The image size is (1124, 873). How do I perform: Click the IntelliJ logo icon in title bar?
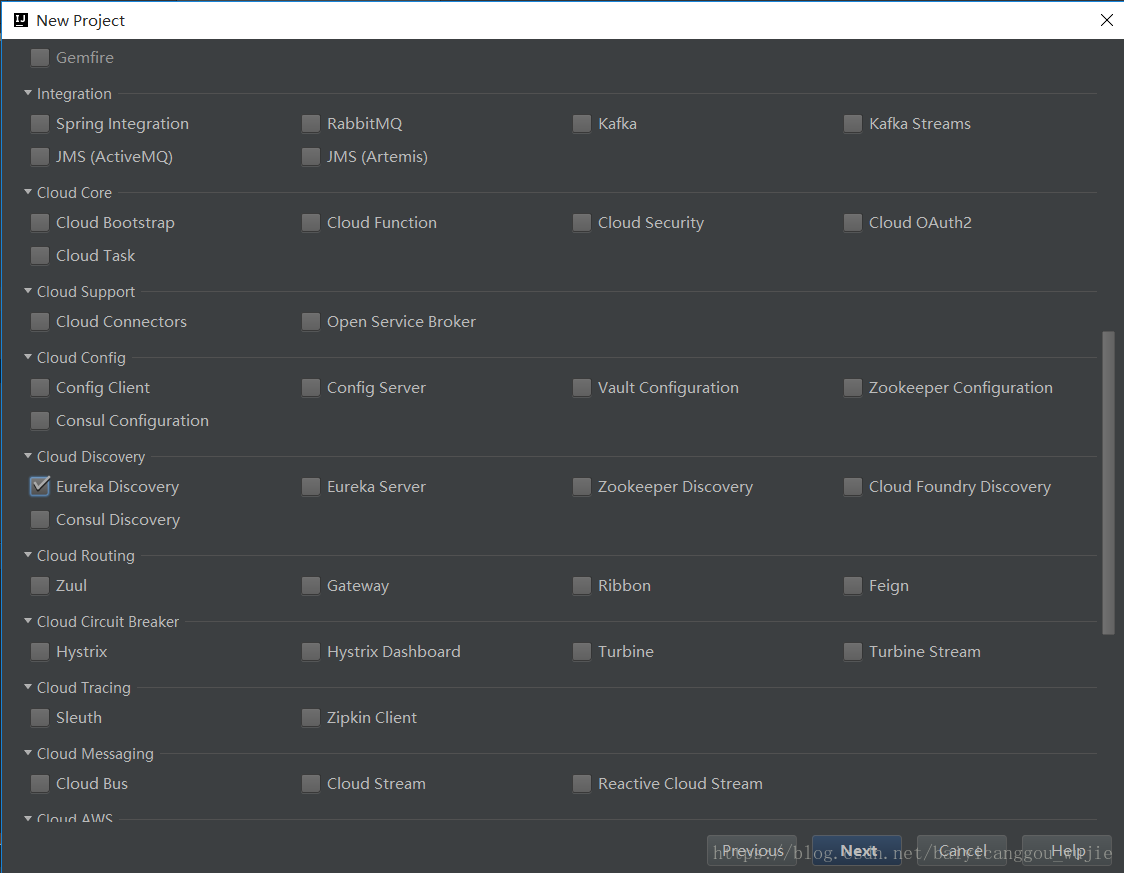click(x=21, y=20)
